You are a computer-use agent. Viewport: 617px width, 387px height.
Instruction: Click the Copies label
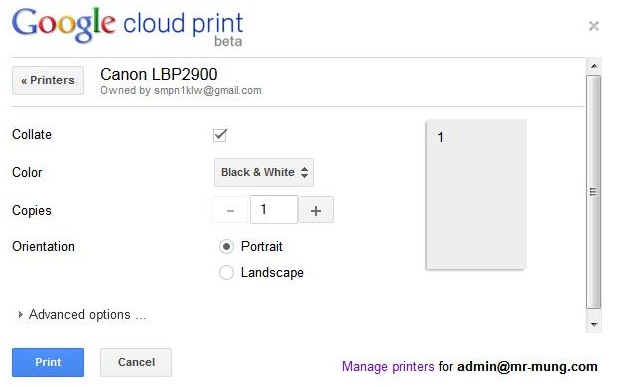[x=32, y=211]
